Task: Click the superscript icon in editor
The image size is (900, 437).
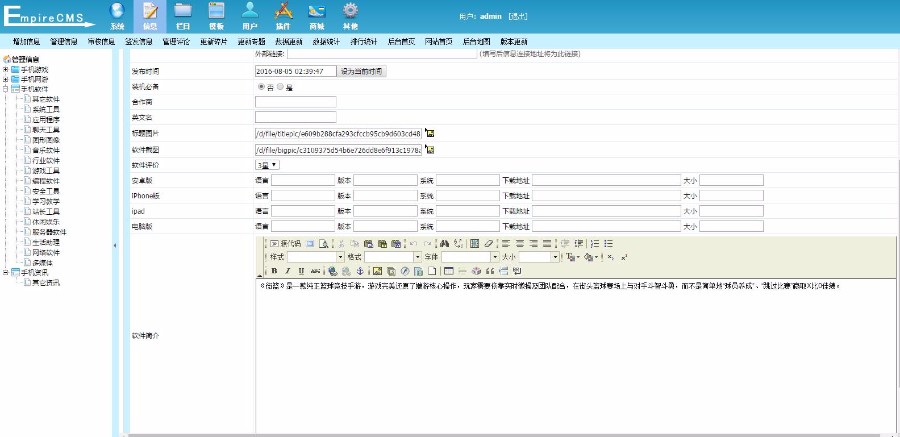Action: (x=624, y=257)
